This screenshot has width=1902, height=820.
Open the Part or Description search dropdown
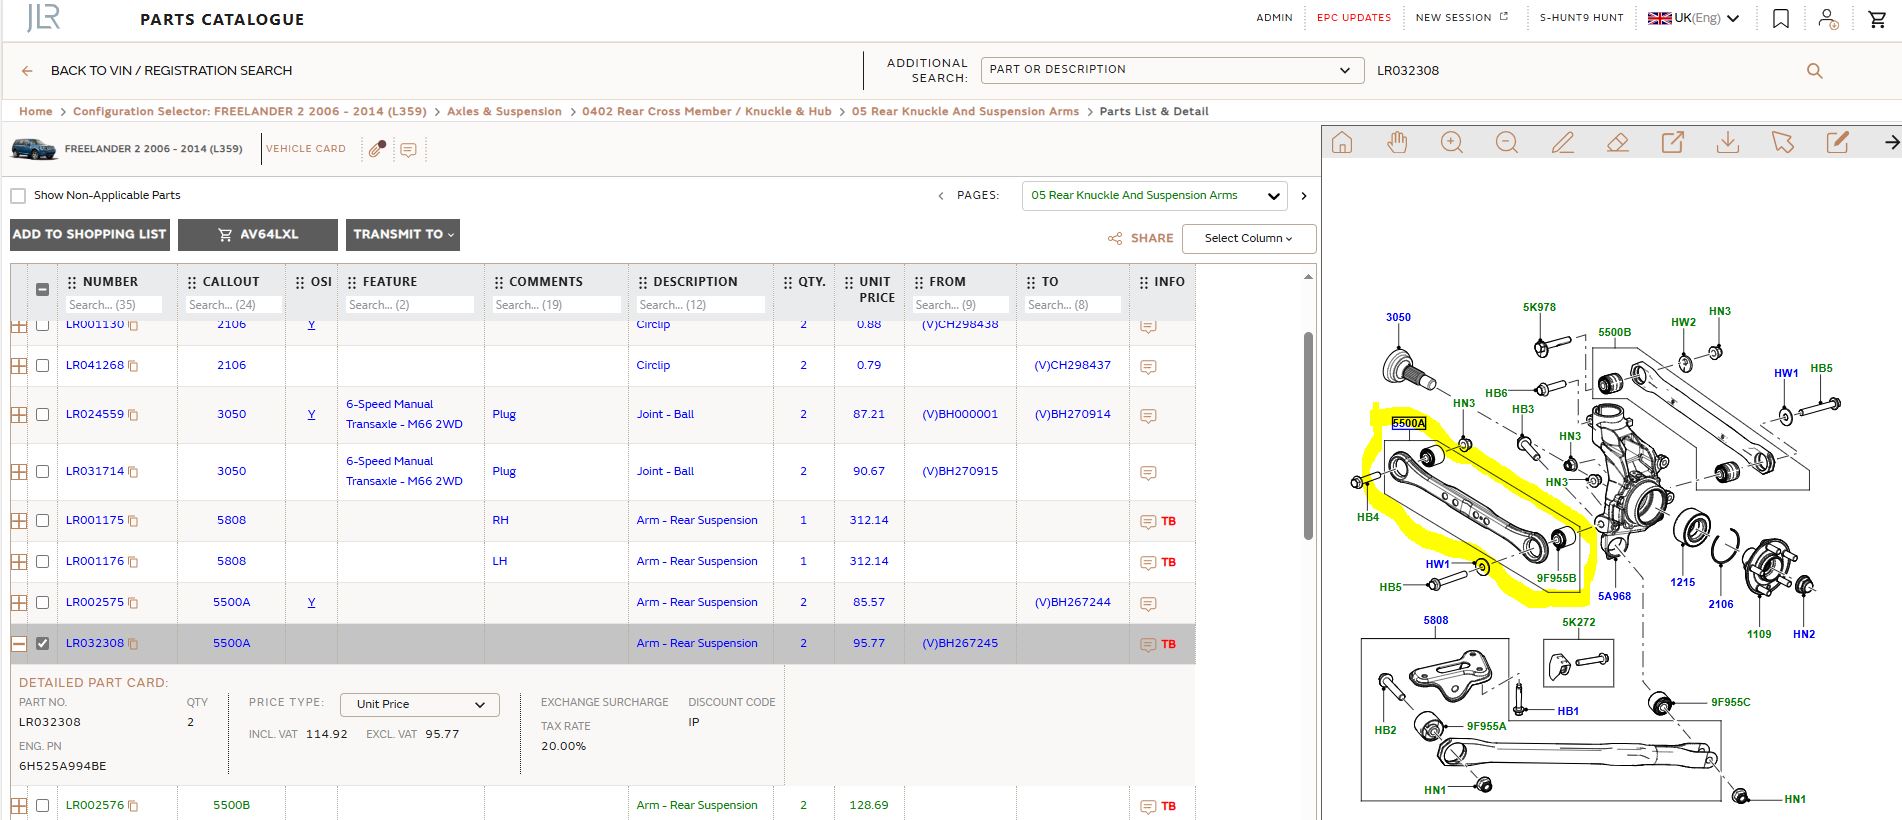pos(1172,70)
